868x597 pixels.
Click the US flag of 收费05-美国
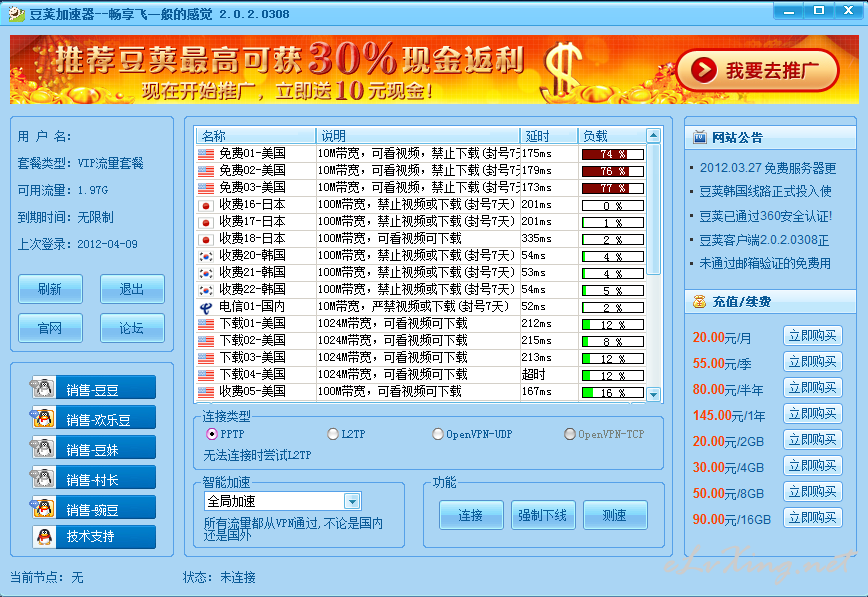(x=206, y=393)
